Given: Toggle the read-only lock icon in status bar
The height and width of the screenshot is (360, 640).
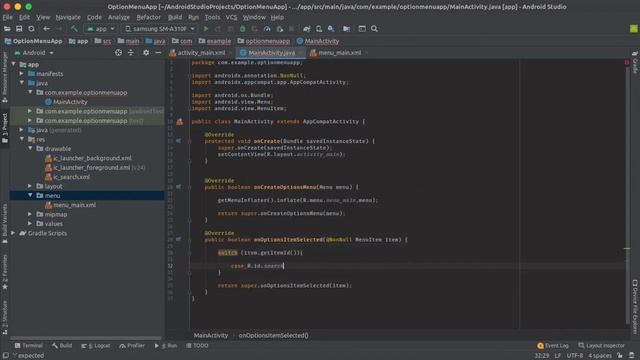Looking at the screenshot, I should [620, 356].
